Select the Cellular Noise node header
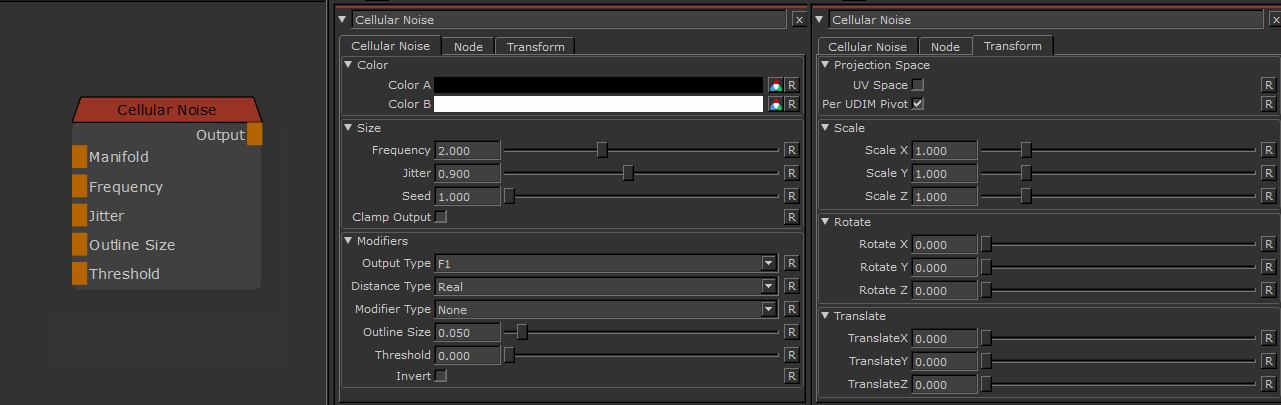 tap(167, 110)
